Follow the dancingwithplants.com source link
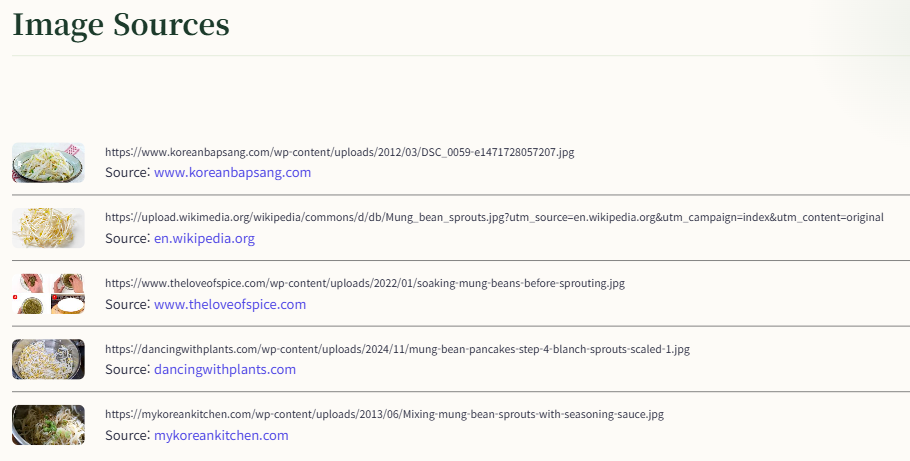910x461 pixels. coord(225,369)
